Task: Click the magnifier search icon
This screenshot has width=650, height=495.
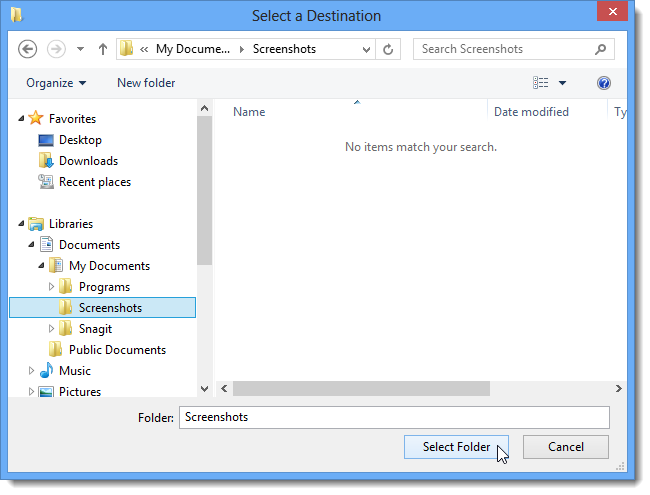Action: 600,49
